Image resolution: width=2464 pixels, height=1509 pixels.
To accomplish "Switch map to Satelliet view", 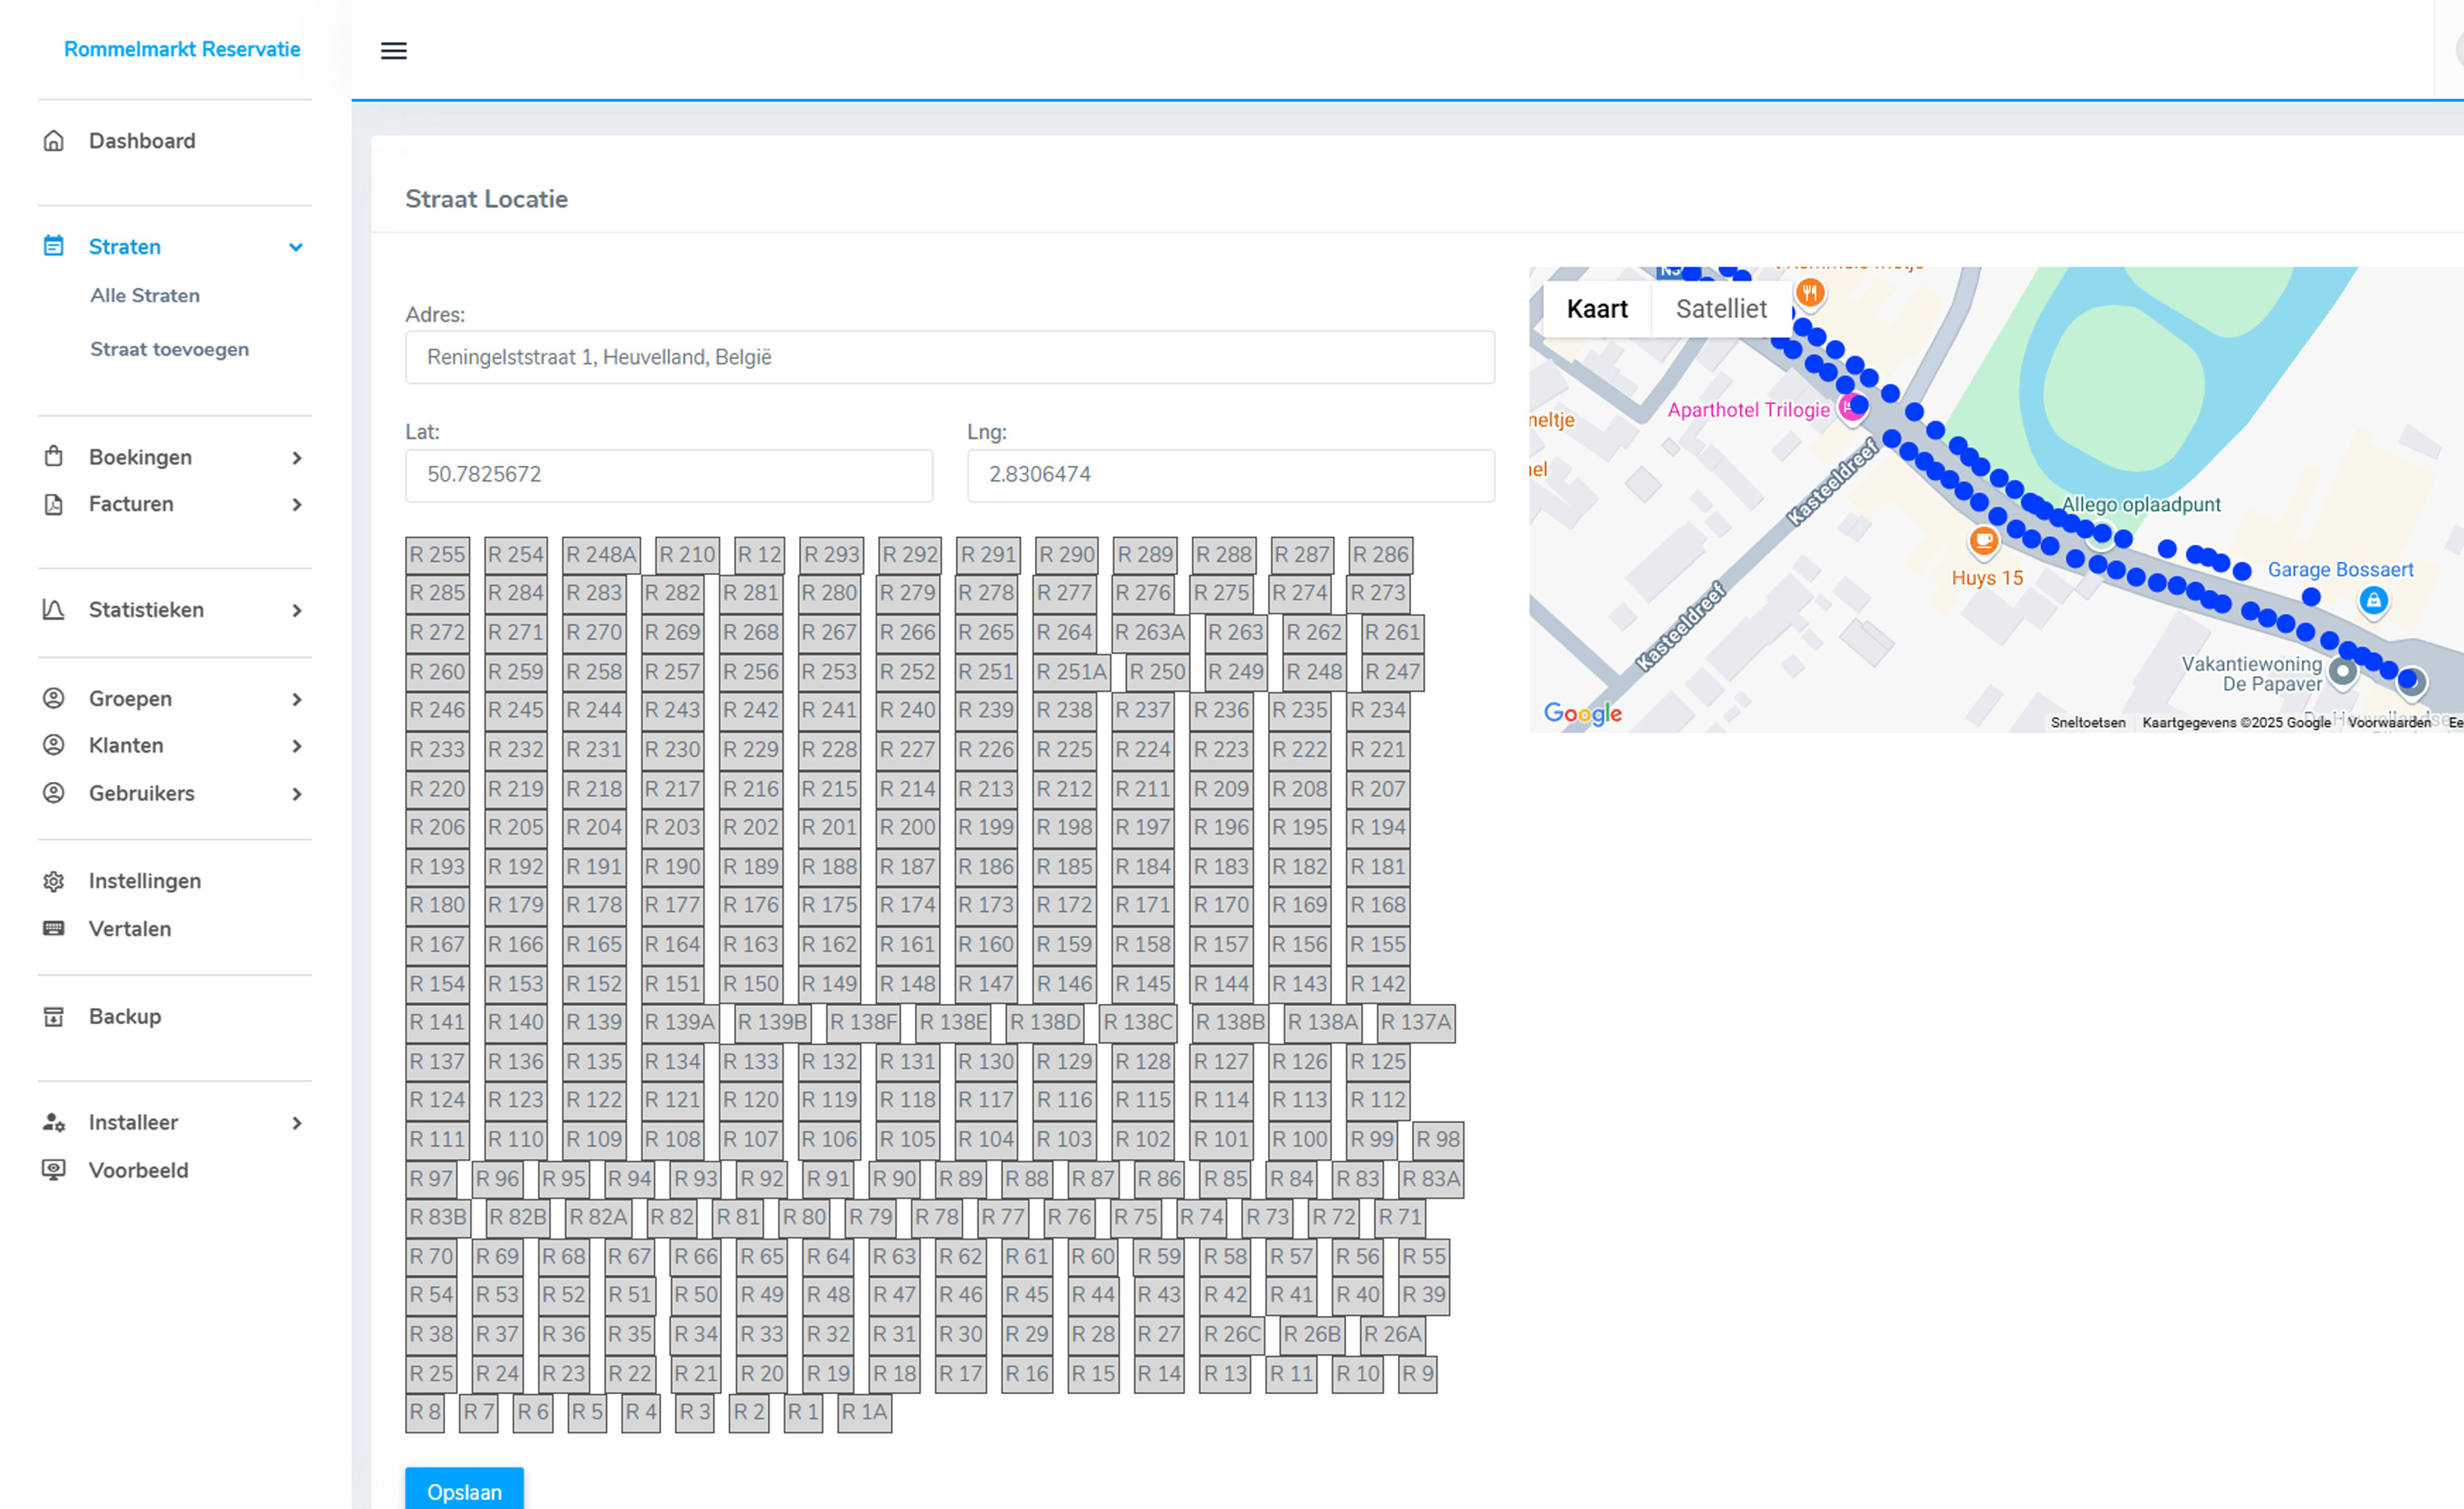I will tap(1720, 309).
